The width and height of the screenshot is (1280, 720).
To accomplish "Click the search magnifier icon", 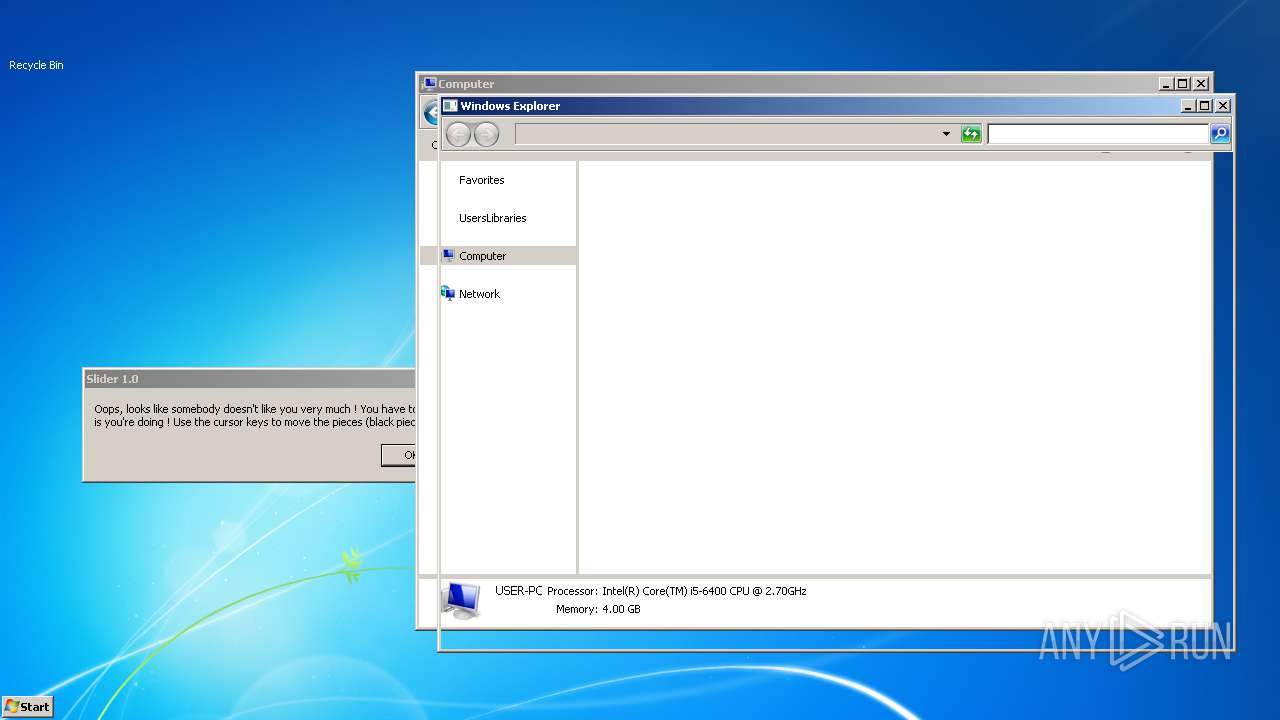I will [x=1220, y=134].
